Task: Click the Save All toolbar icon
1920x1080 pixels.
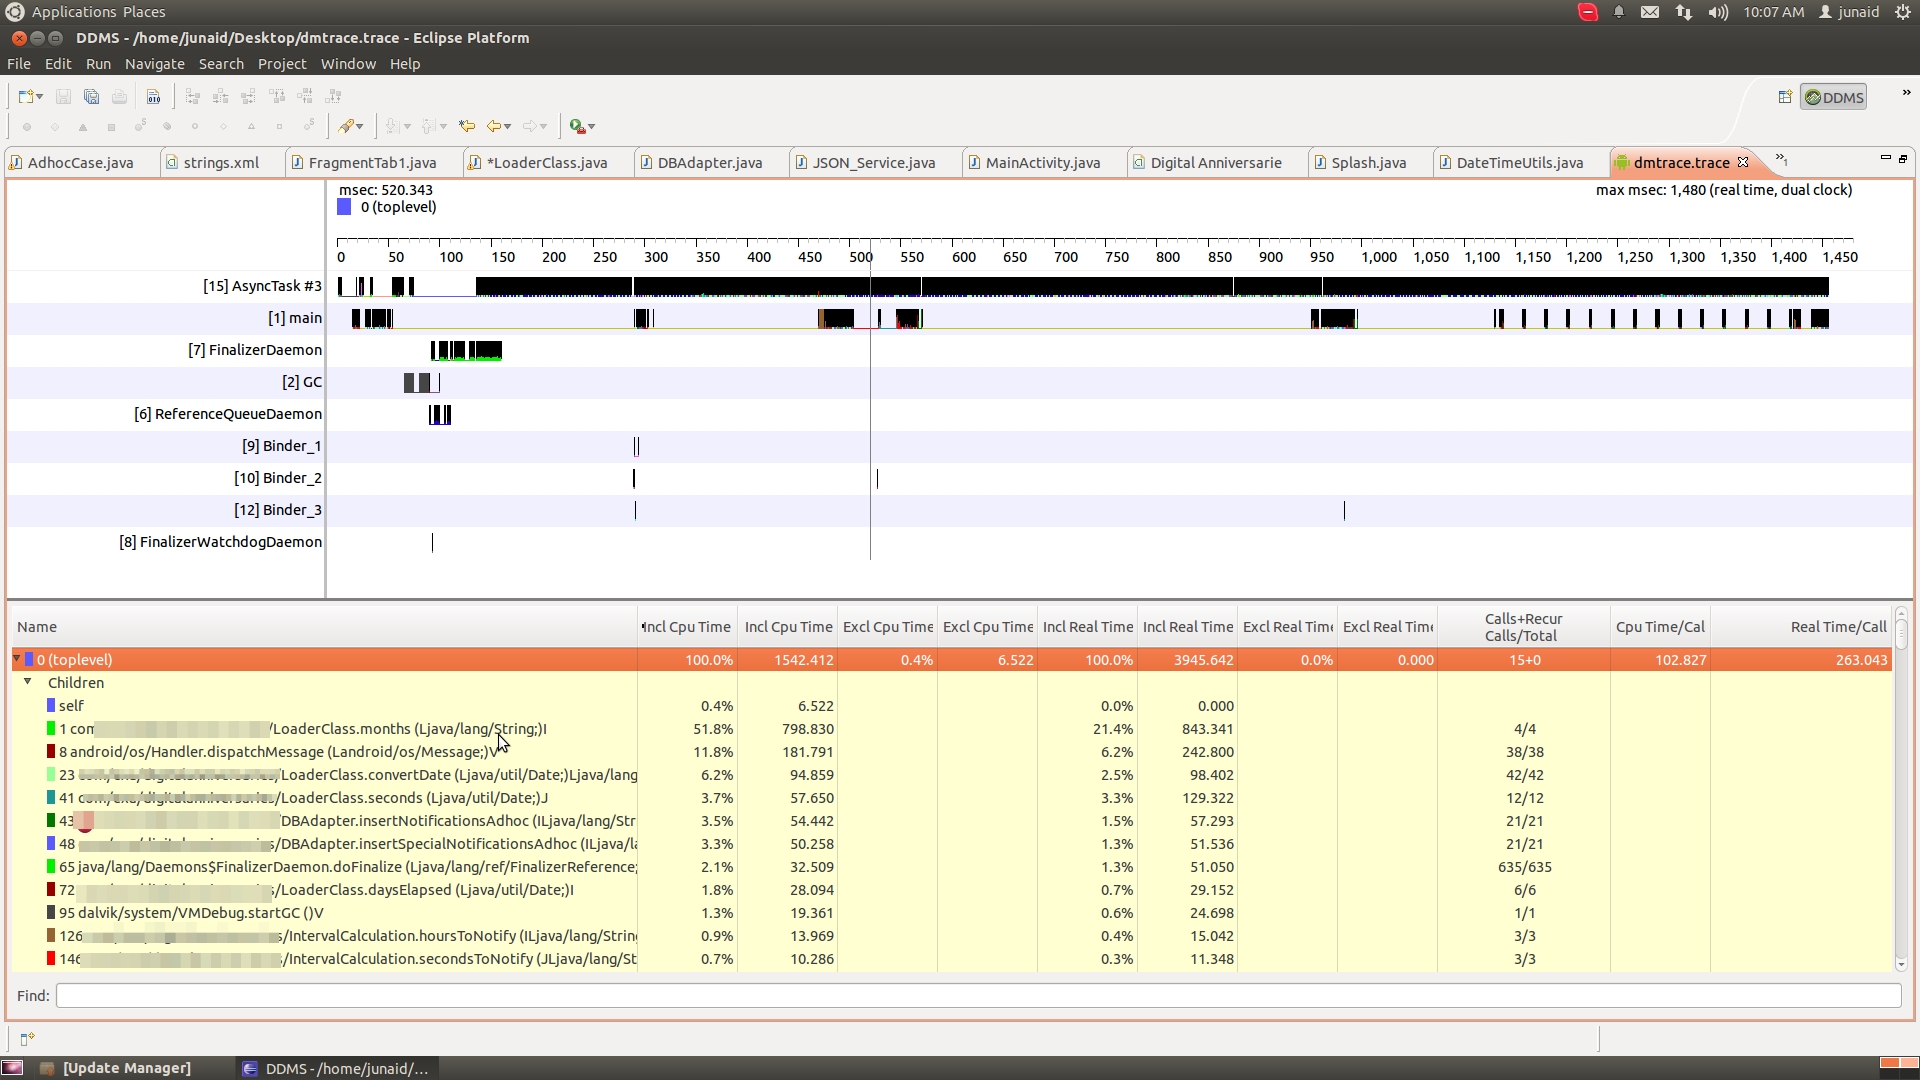Action: pyautogui.click(x=91, y=97)
